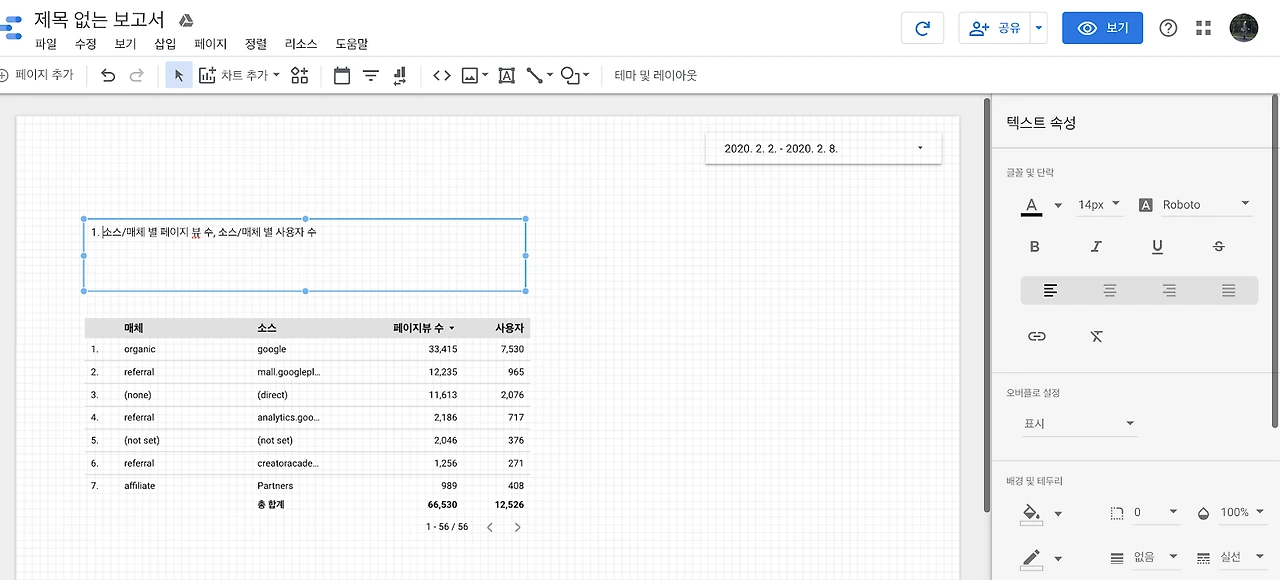This screenshot has height=580, width=1280.
Task: Open the 페이지 menu
Action: [211, 44]
